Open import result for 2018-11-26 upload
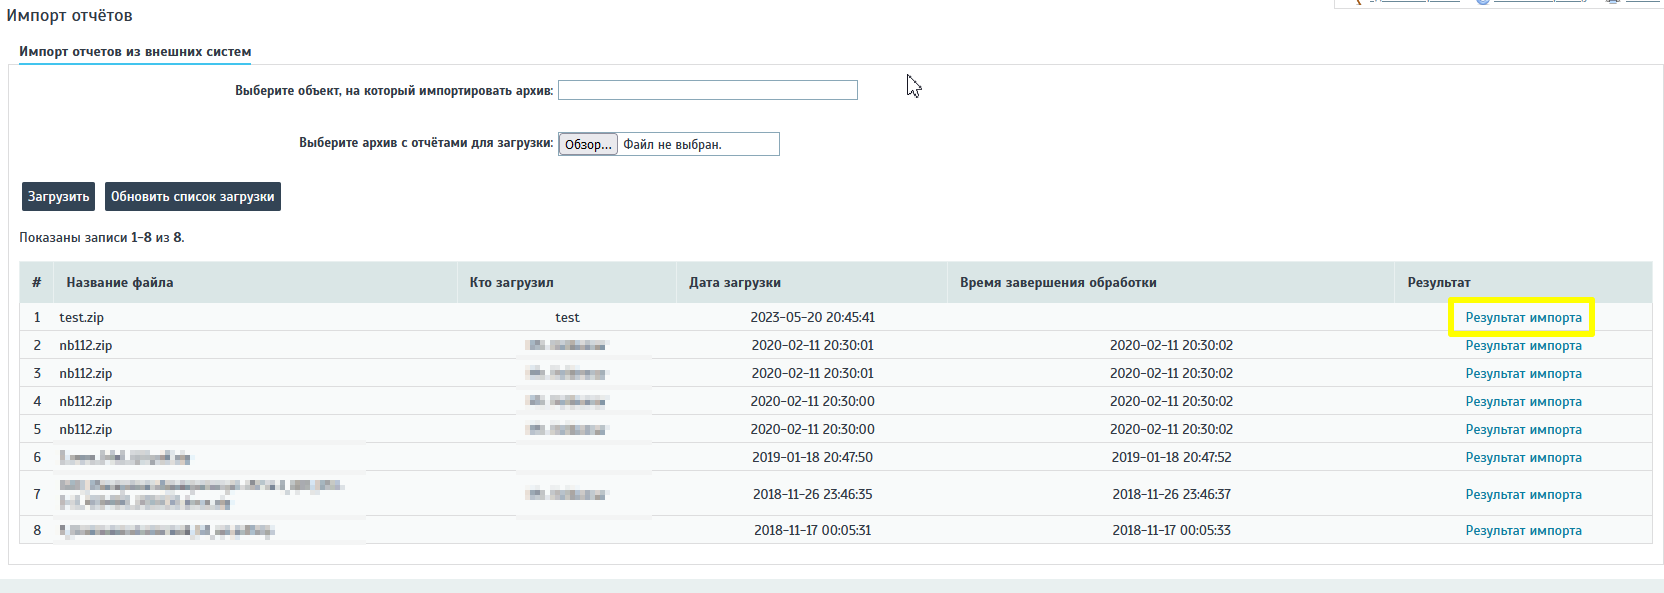This screenshot has height=593, width=1664. [x=1523, y=495]
